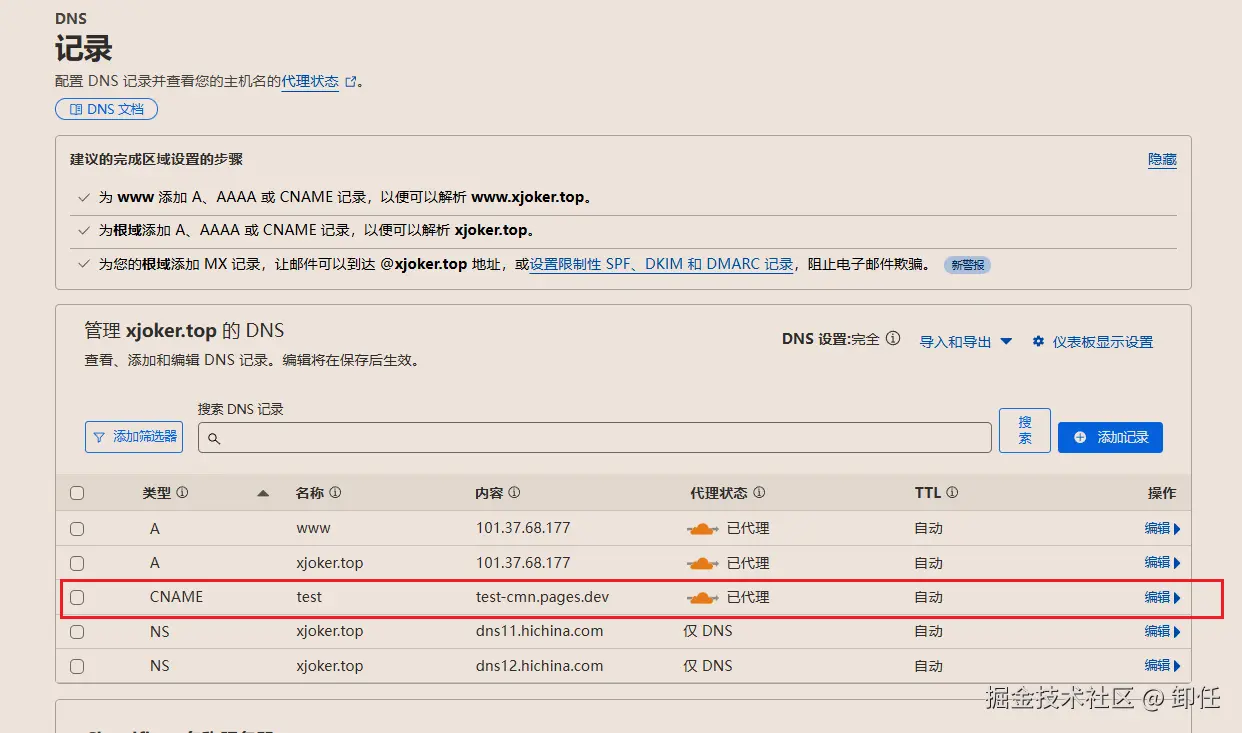This screenshot has height=733, width=1242.
Task: Open 设置限制性 SPF、DKIM 和 DMARC 记录 link
Action: 661,265
